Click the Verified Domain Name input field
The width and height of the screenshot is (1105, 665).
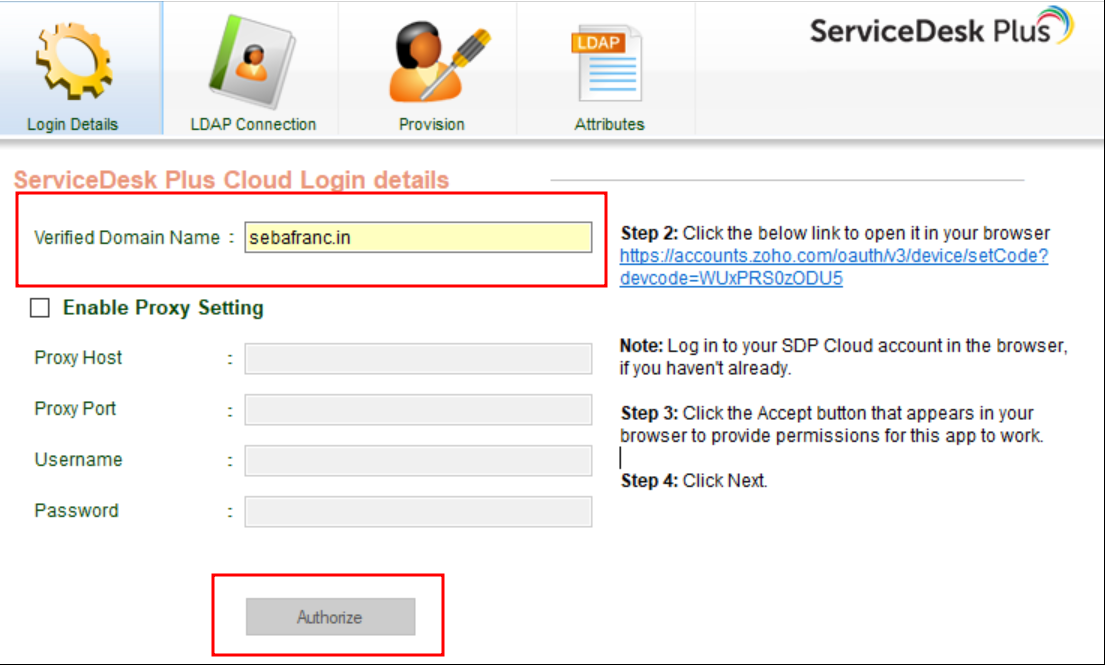pos(418,238)
